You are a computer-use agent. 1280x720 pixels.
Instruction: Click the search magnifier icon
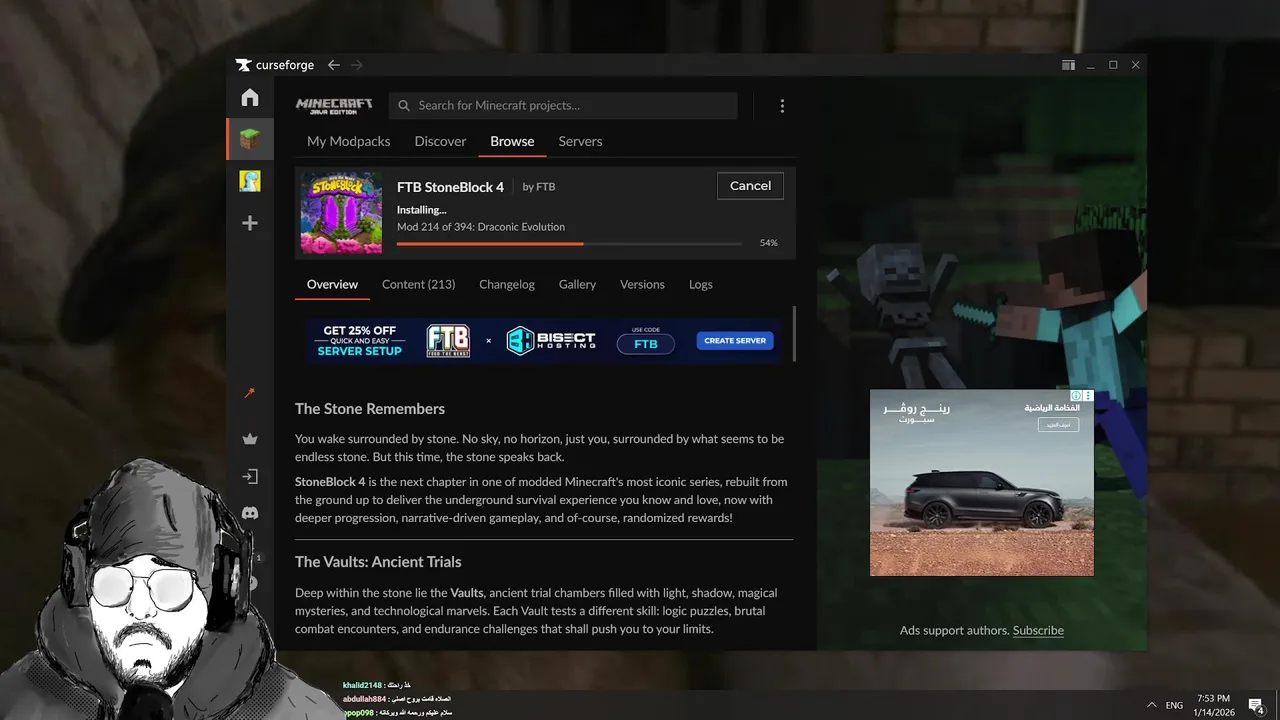[403, 105]
